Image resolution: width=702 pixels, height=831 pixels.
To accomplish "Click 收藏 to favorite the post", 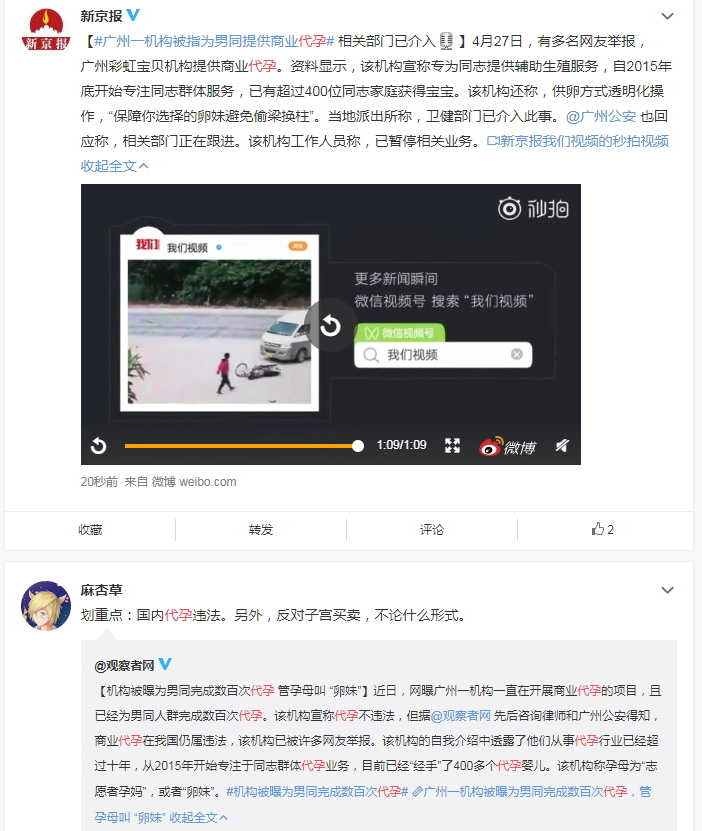I will coord(90,529).
